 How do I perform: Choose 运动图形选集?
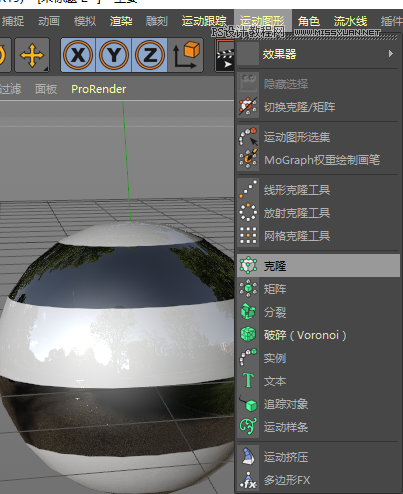[x=318, y=137]
